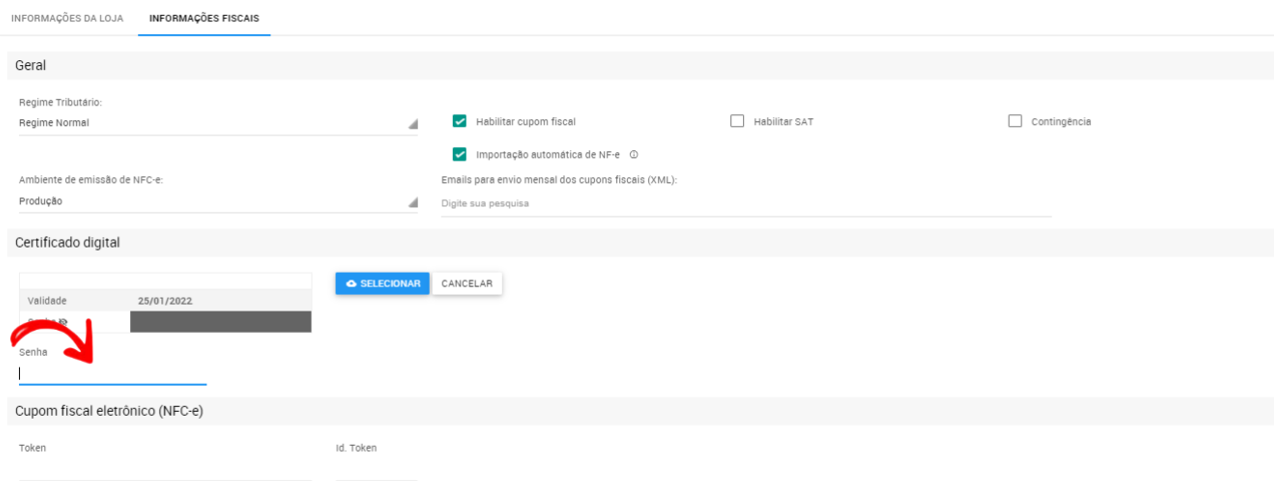
Task: Focus the Senha password input field
Action: (x=112, y=373)
